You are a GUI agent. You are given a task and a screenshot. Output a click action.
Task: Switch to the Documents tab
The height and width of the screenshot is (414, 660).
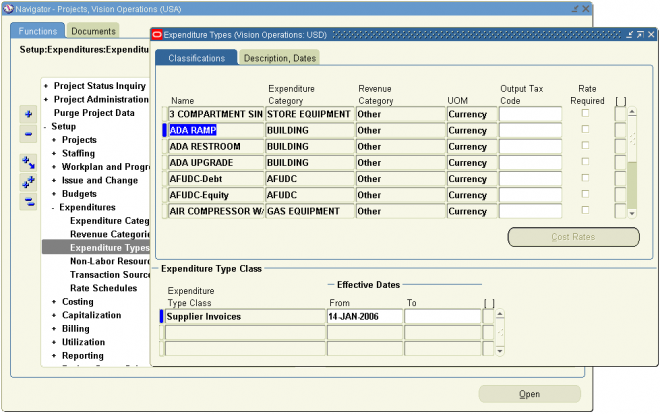[x=93, y=31]
